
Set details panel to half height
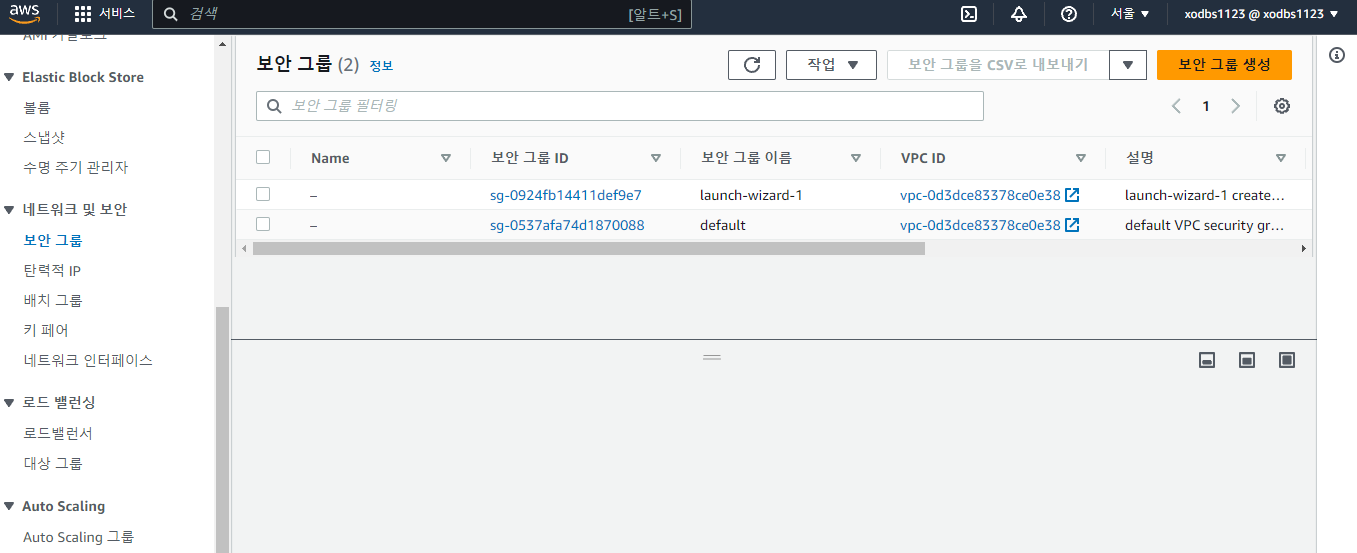[x=1247, y=360]
